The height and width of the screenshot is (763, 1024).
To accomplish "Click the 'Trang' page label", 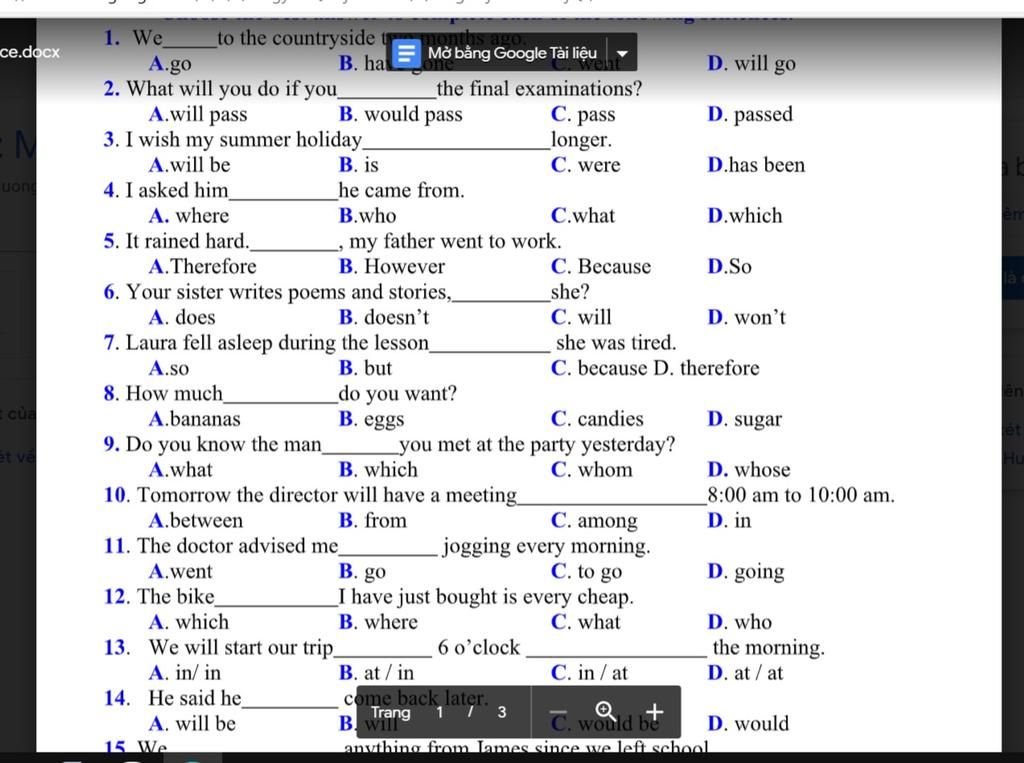I will pos(391,712).
